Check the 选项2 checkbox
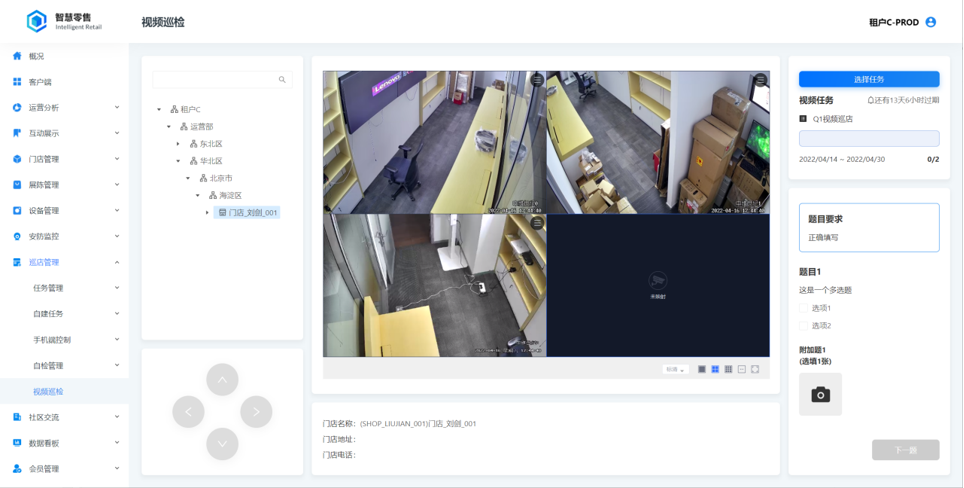This screenshot has height=488, width=964. 803,326
